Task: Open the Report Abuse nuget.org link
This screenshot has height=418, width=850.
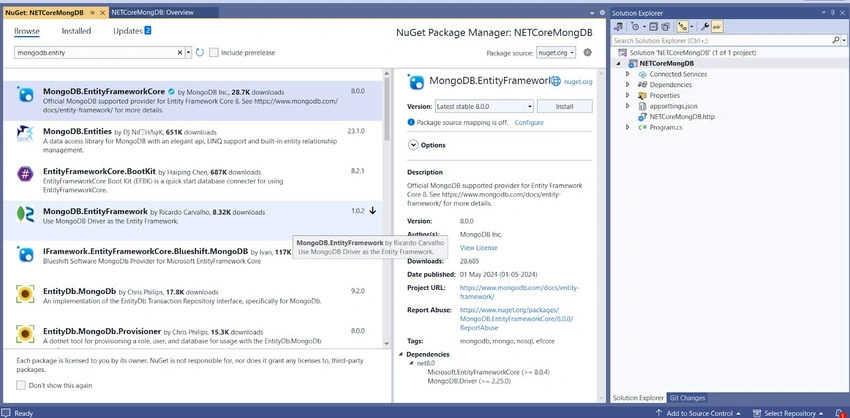Action: tap(516, 319)
